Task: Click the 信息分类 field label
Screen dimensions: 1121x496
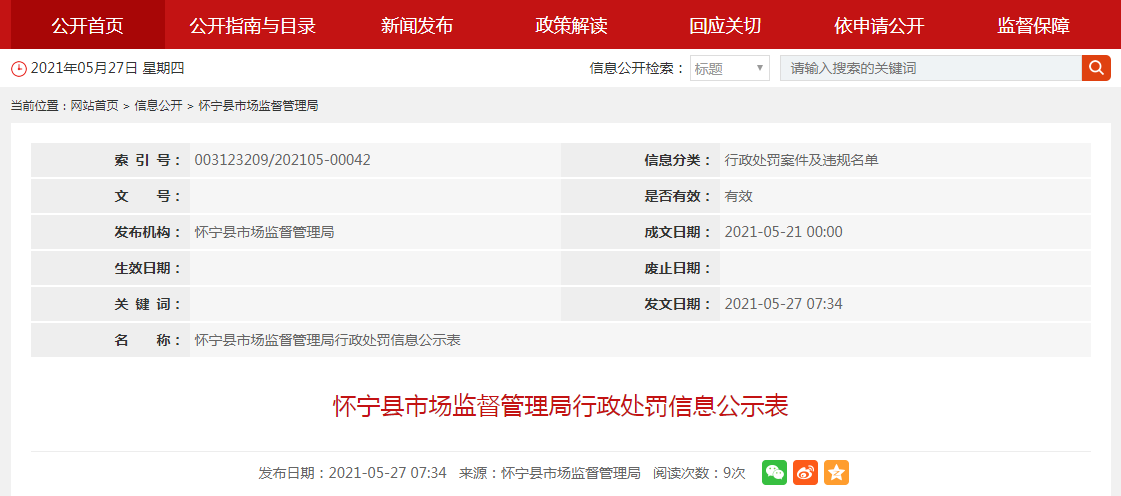Action: coord(677,160)
